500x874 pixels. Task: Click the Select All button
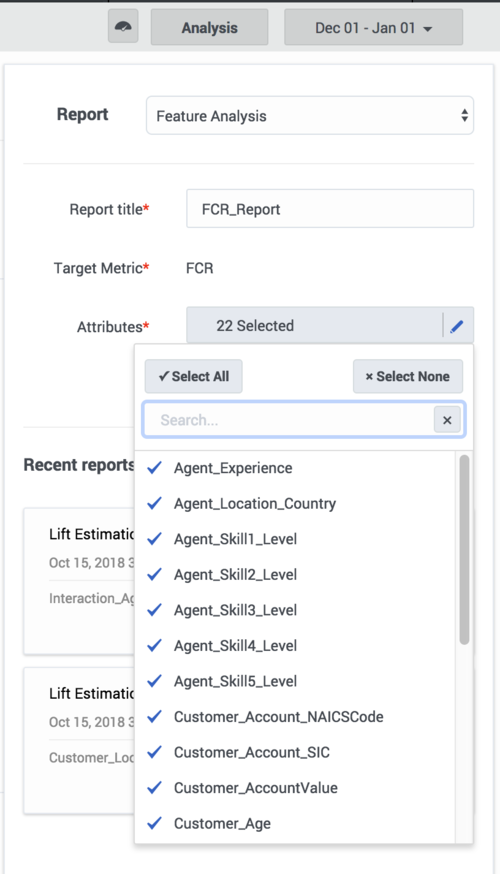coord(193,376)
